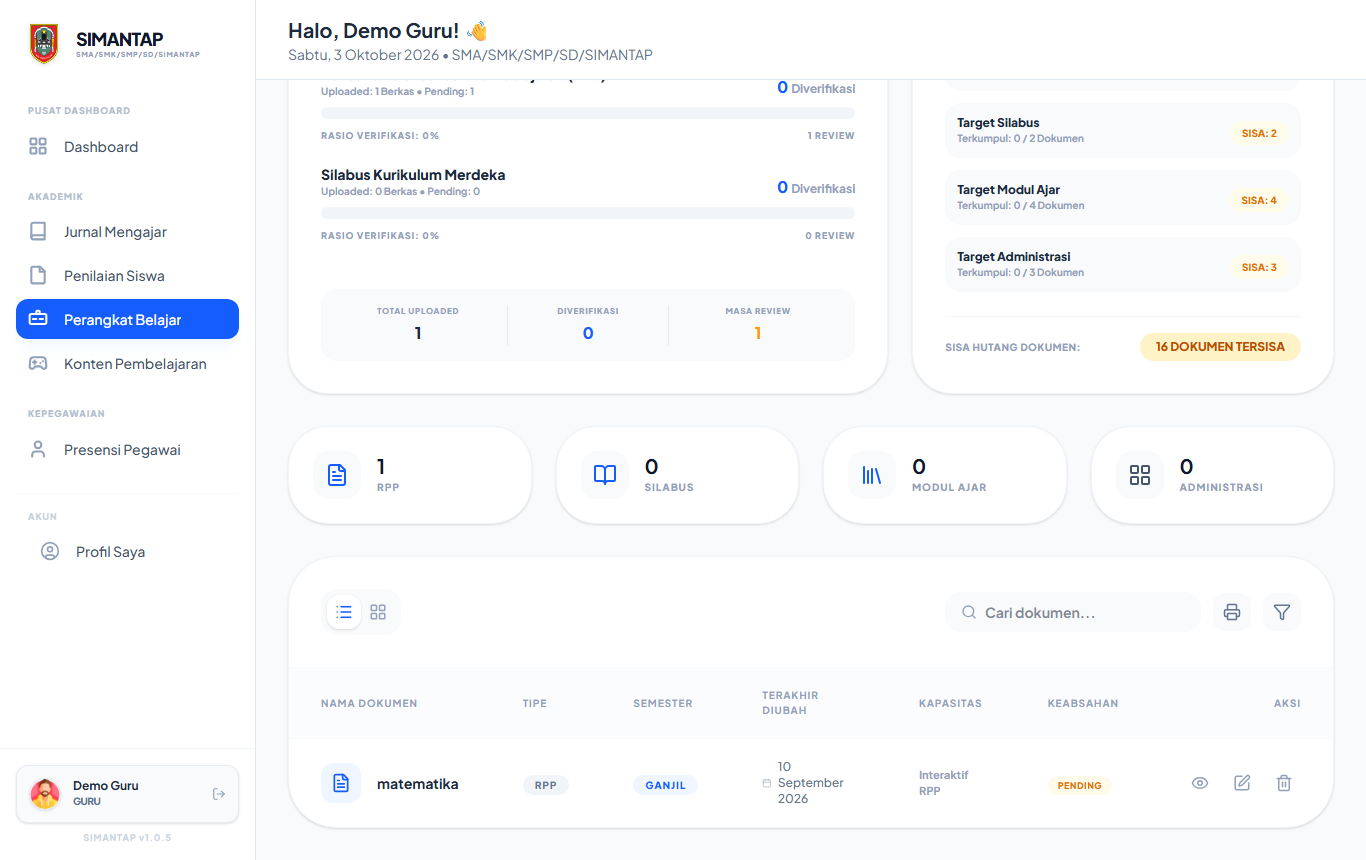Click SISA: 4 badge for Modul Ajar
The height and width of the screenshot is (860, 1366).
point(1259,200)
